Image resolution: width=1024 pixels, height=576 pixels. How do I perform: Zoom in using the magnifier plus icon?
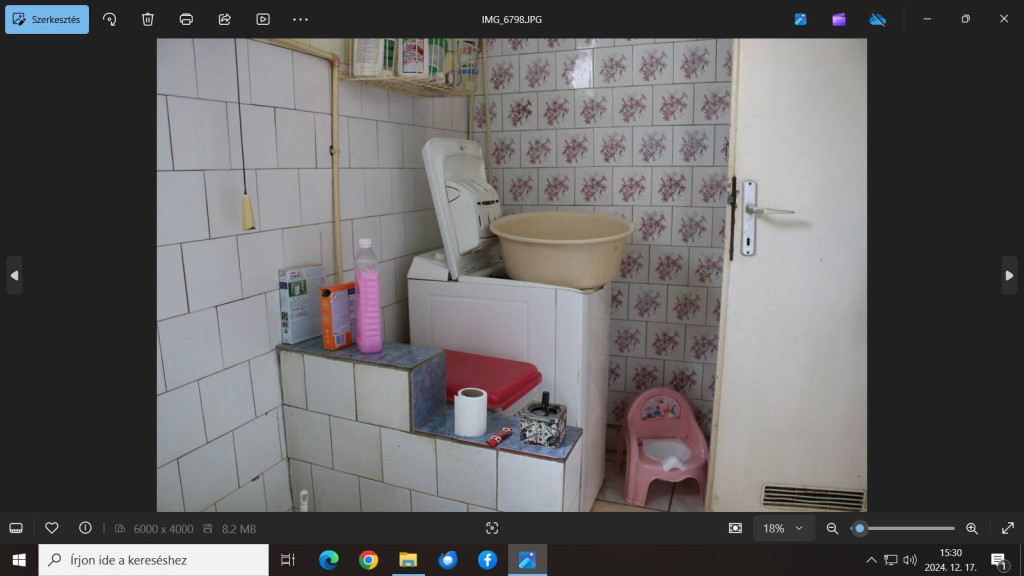971,528
